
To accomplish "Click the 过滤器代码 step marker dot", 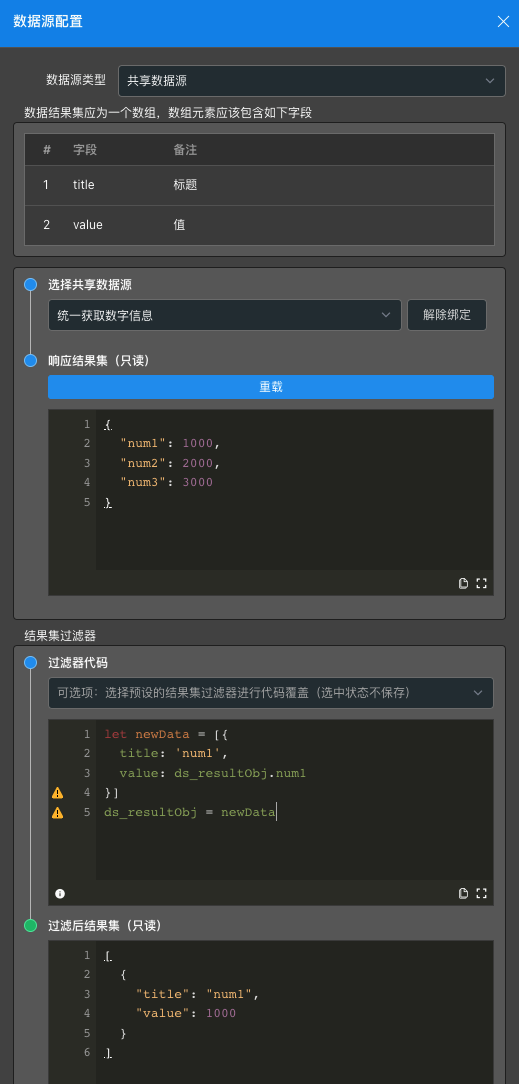I will pyautogui.click(x=30, y=663).
